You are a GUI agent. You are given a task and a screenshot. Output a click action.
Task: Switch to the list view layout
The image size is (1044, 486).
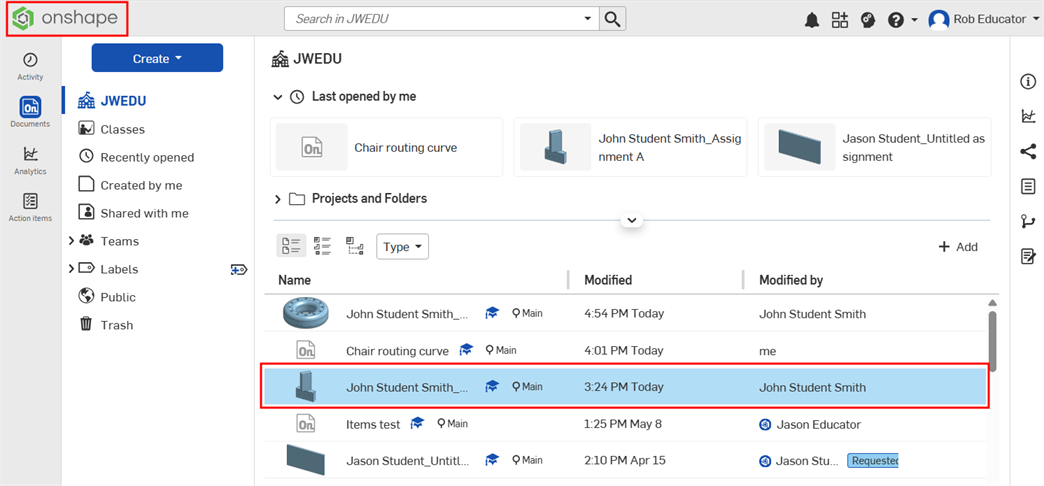pos(291,246)
